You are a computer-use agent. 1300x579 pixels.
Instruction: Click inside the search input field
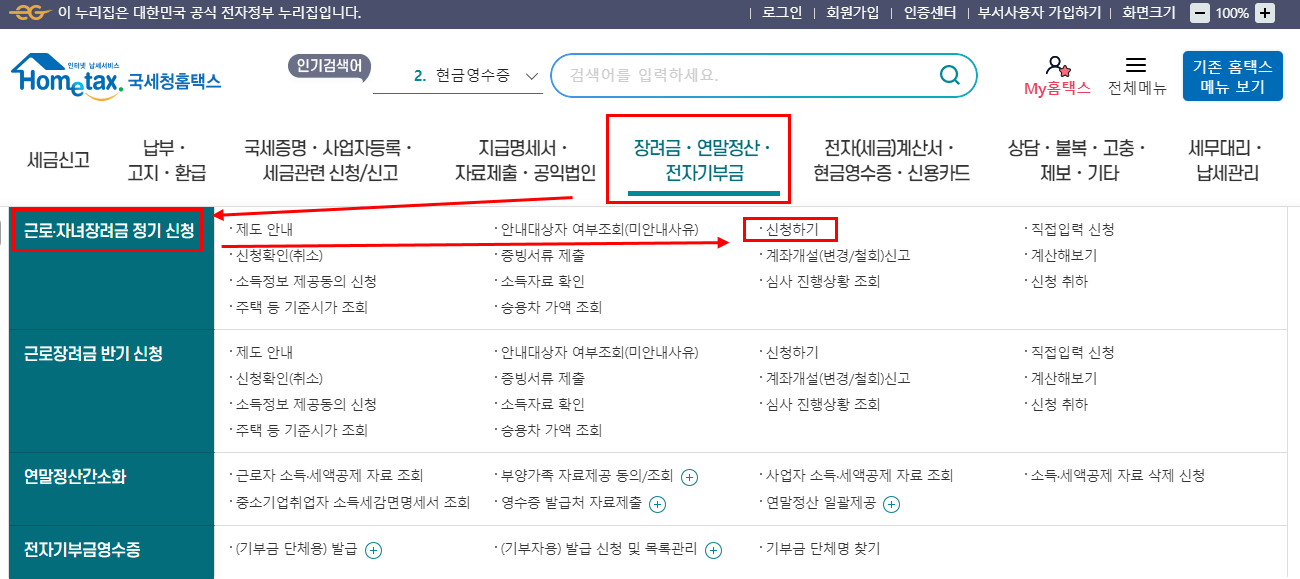[x=700, y=74]
